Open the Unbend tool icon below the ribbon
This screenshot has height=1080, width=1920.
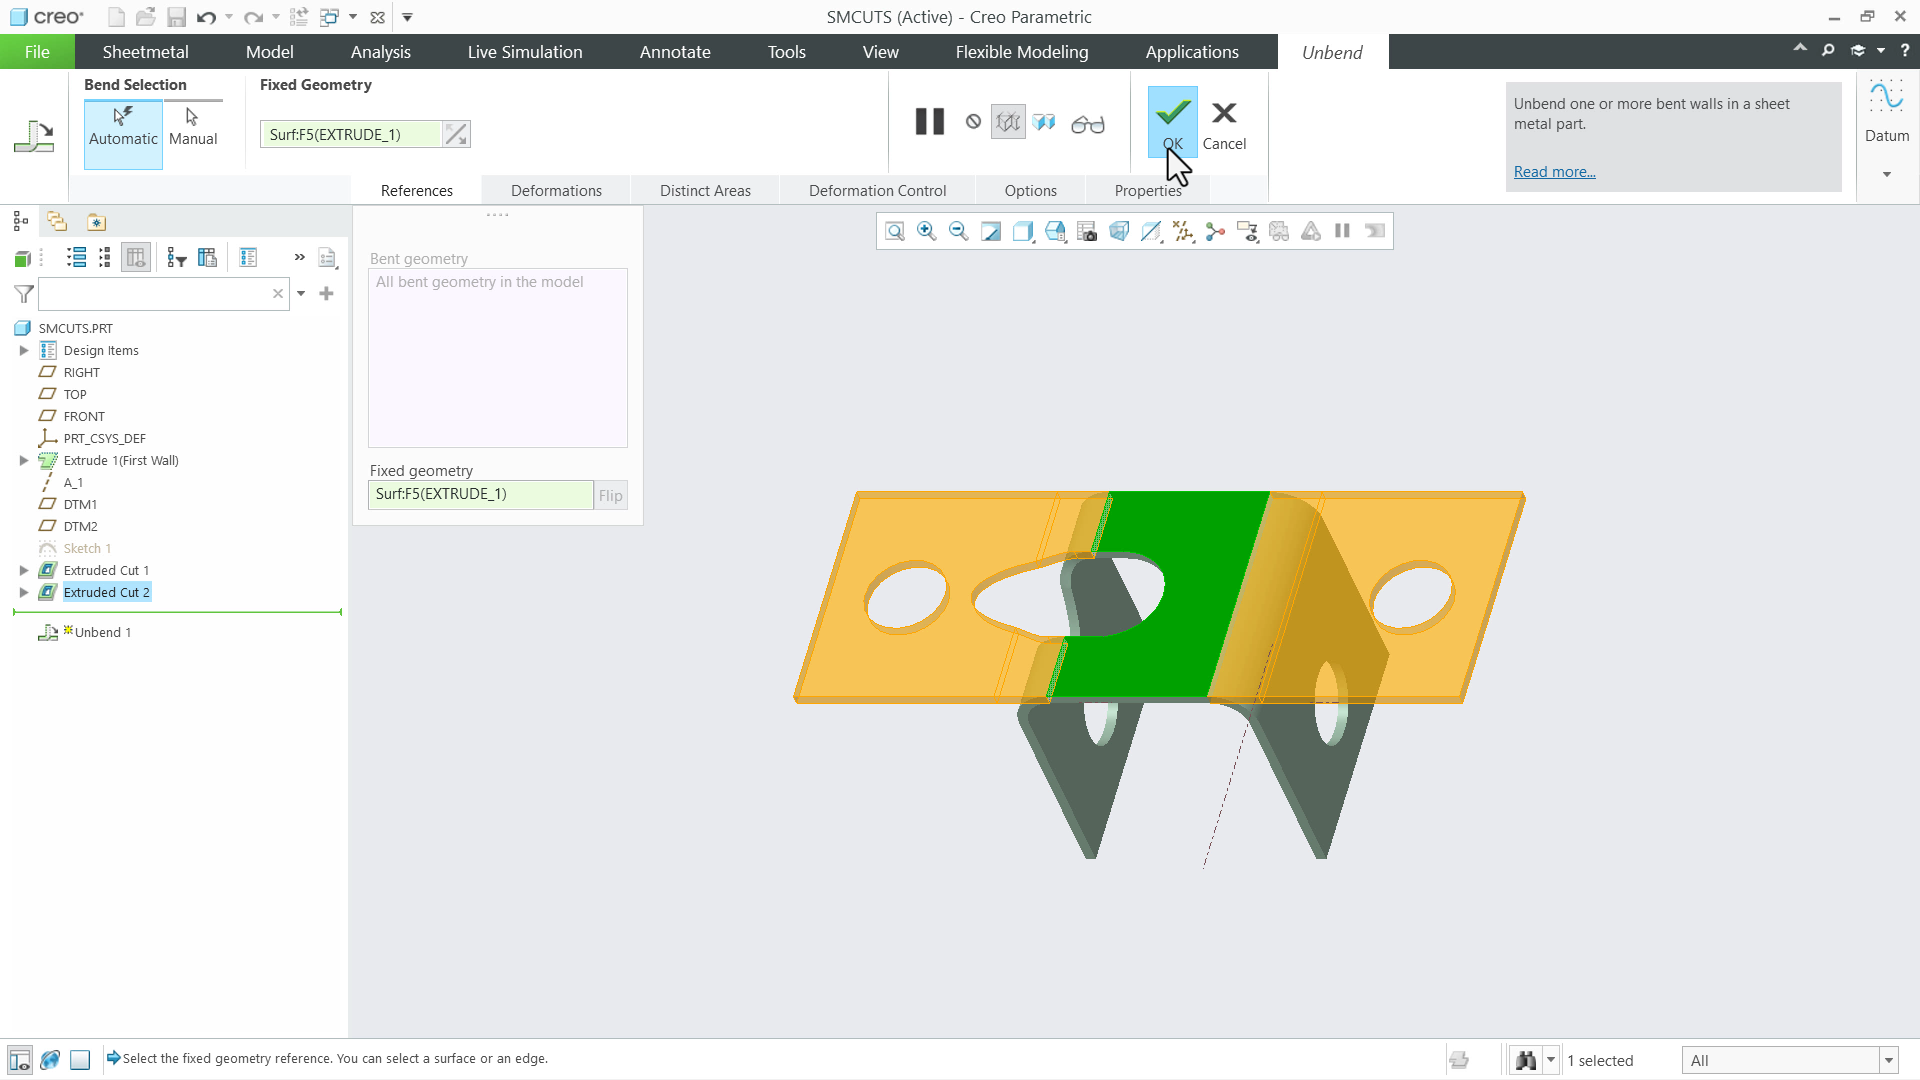(35, 135)
